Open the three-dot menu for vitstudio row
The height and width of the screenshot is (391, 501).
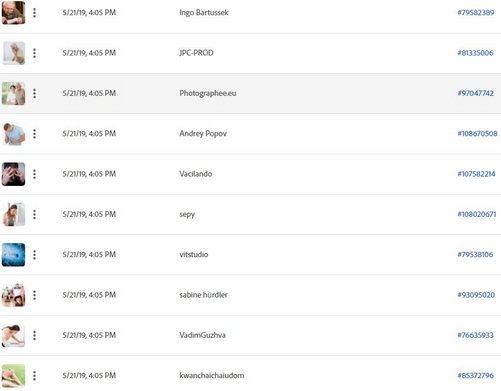tap(34, 255)
